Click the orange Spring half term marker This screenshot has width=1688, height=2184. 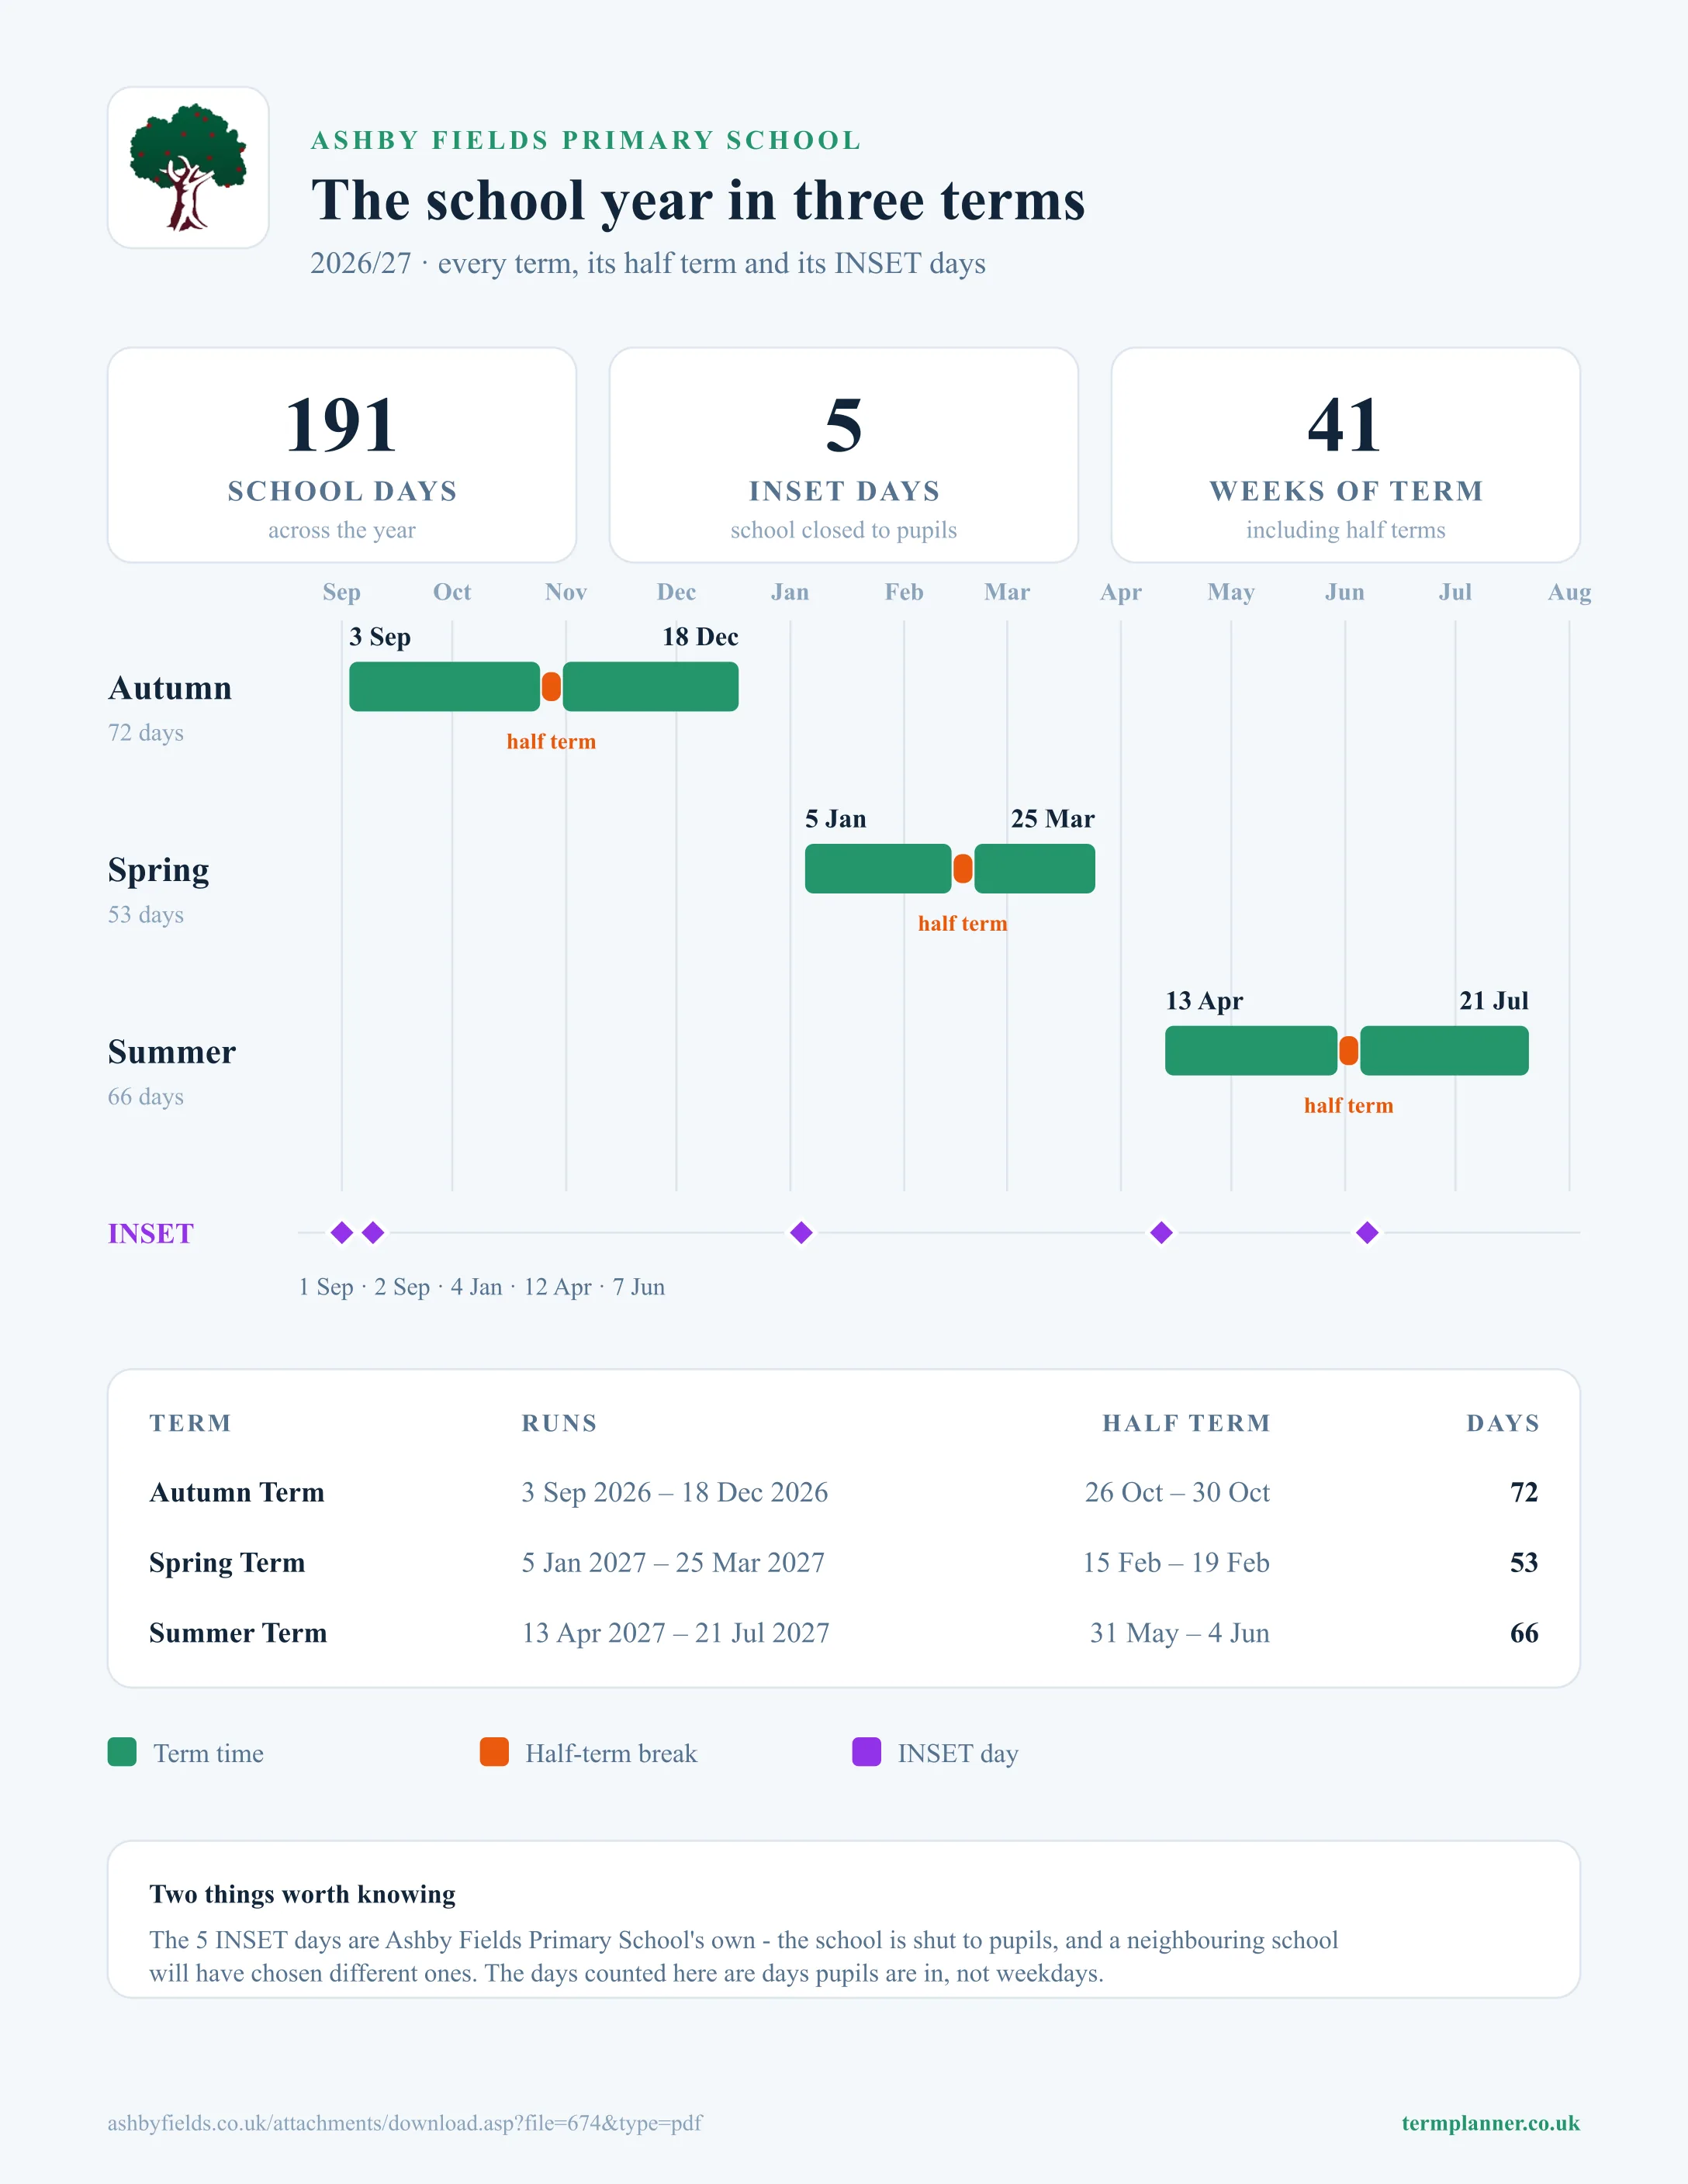[x=963, y=869]
